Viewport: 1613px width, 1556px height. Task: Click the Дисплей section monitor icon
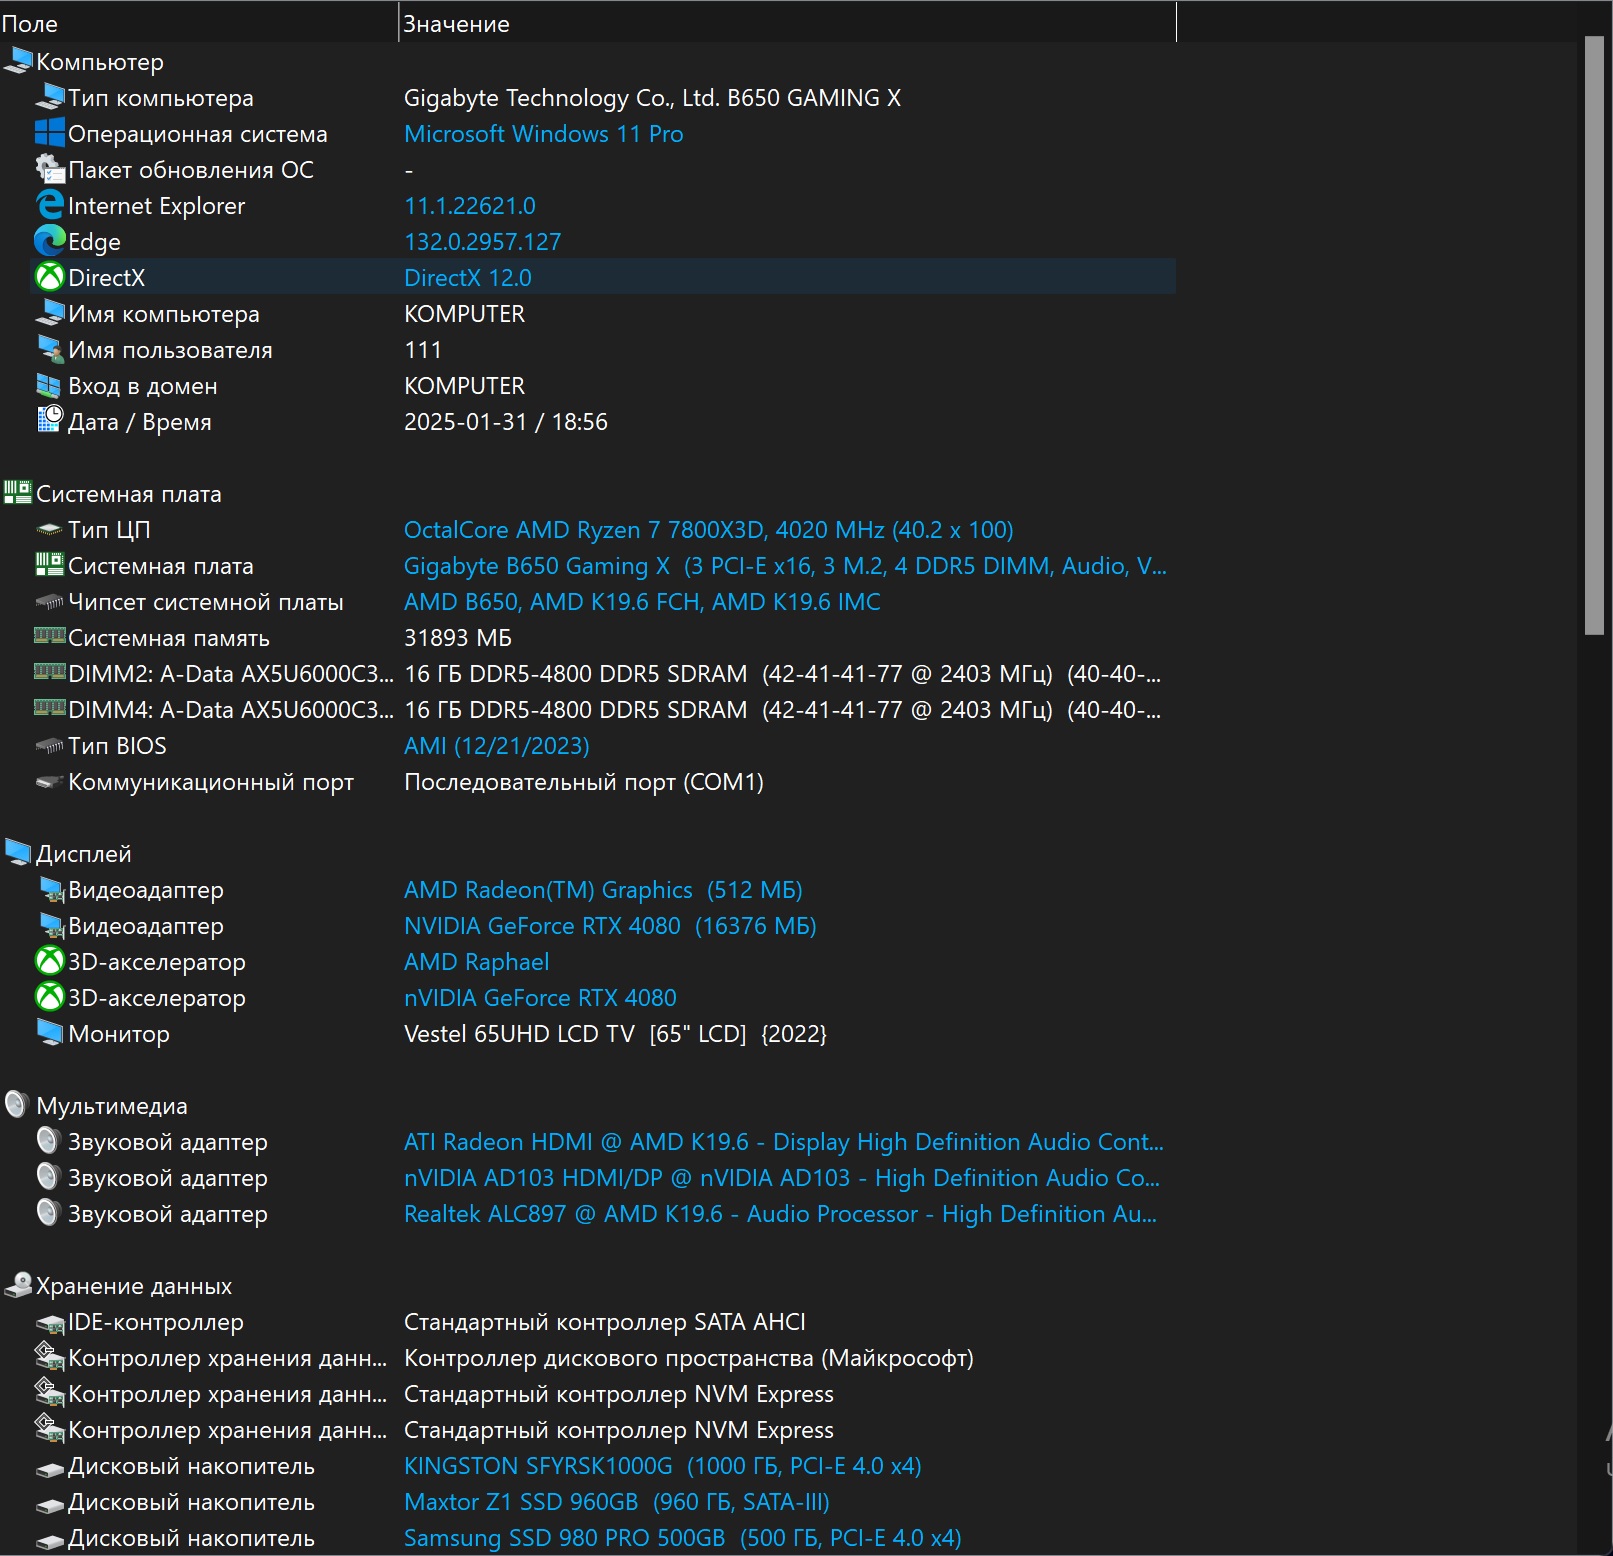pyautogui.click(x=18, y=853)
